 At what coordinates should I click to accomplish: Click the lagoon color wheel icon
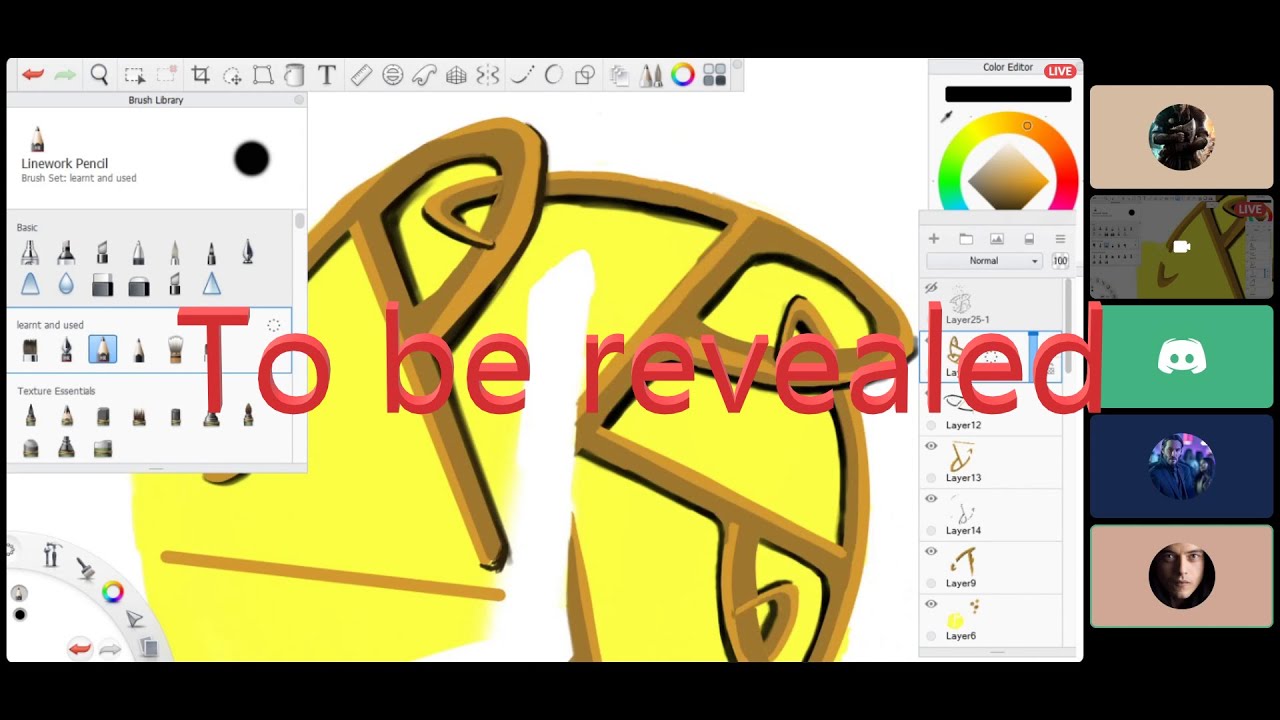[113, 593]
